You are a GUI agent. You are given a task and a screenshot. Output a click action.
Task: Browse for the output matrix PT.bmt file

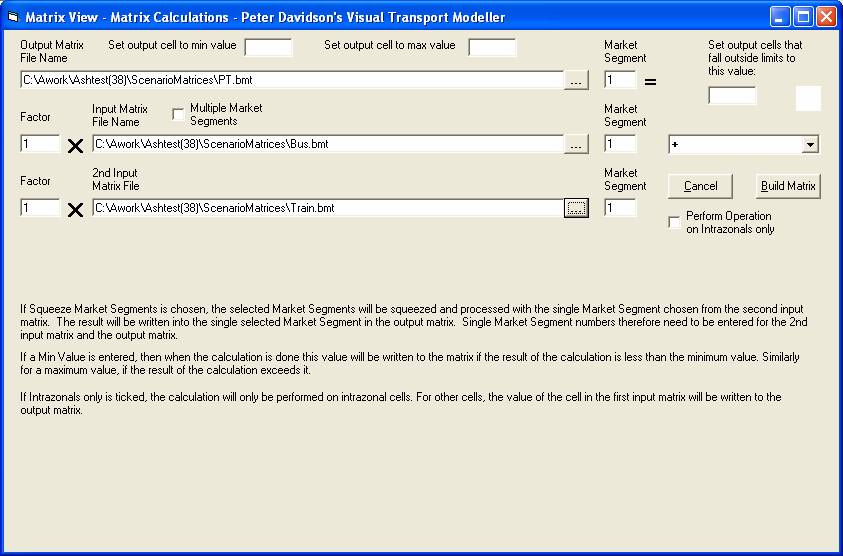[576, 80]
